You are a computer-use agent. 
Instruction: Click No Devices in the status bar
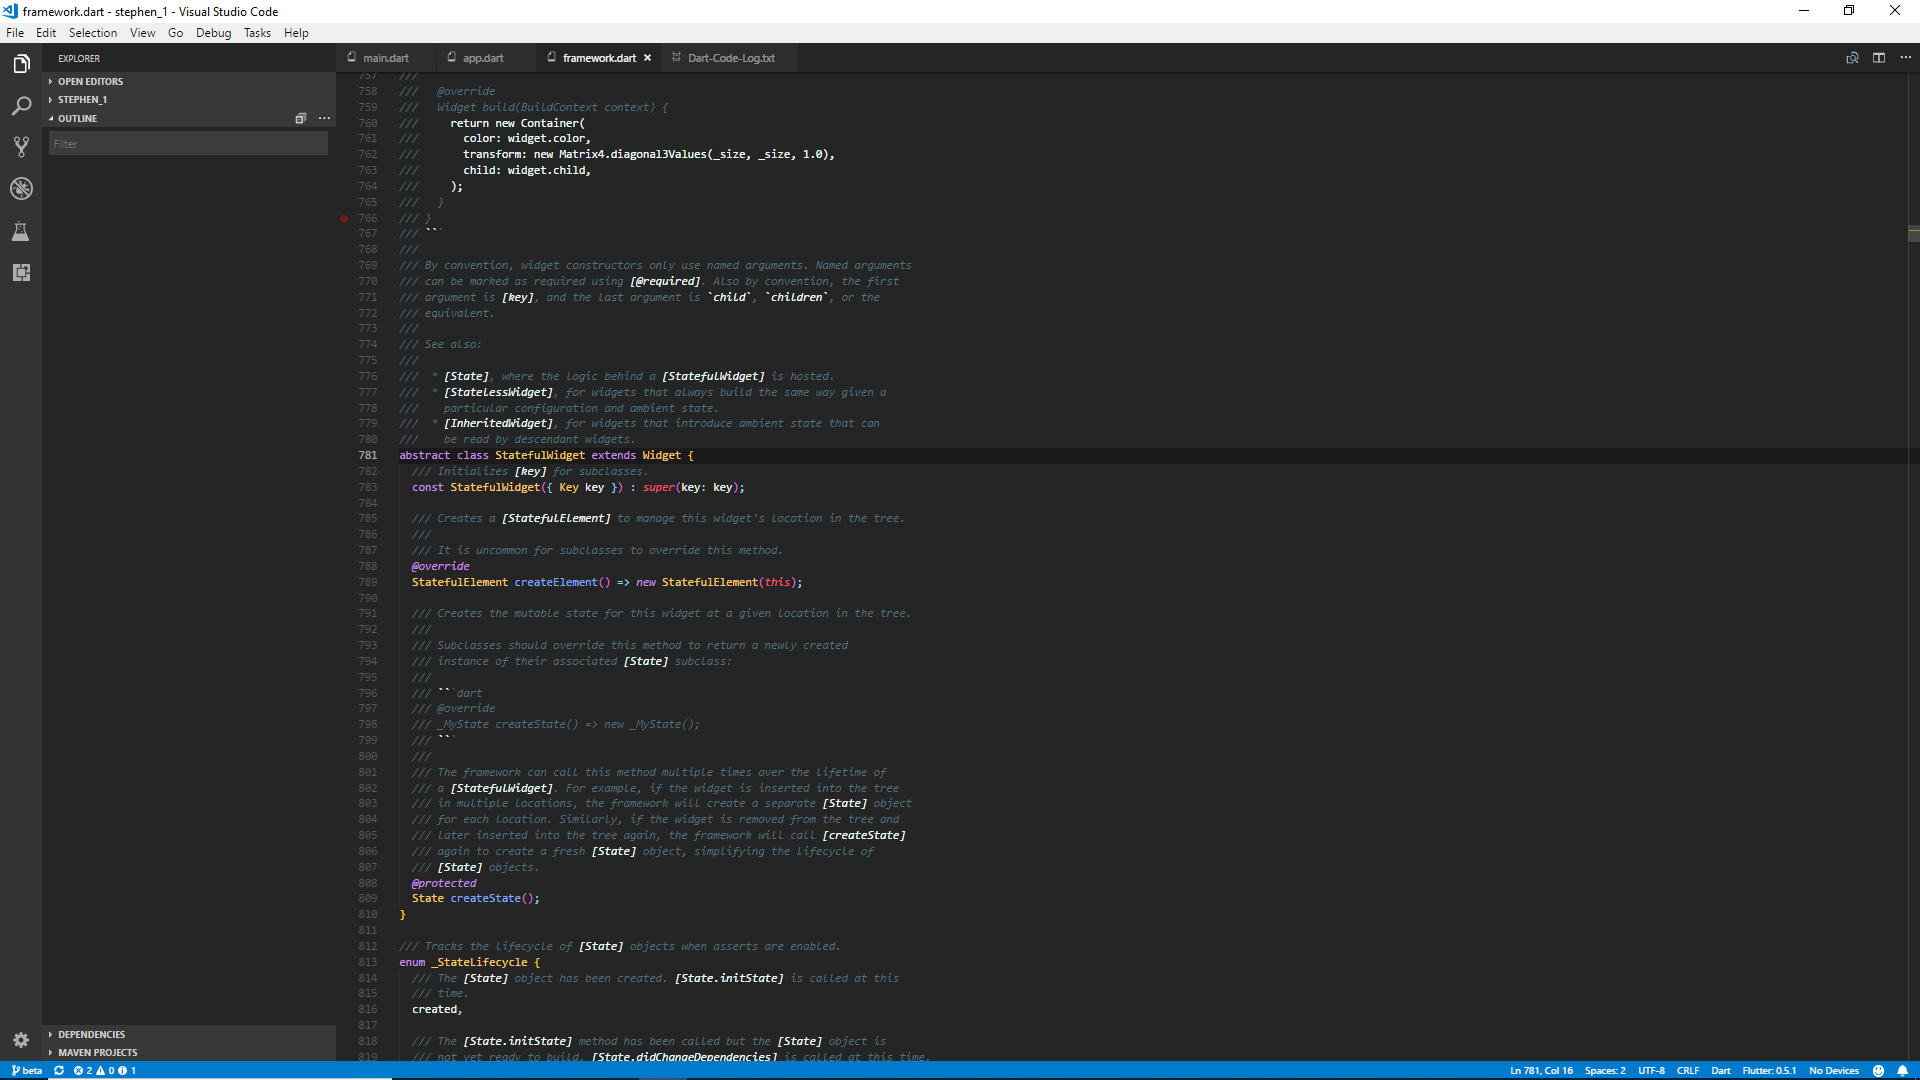1834,1070
